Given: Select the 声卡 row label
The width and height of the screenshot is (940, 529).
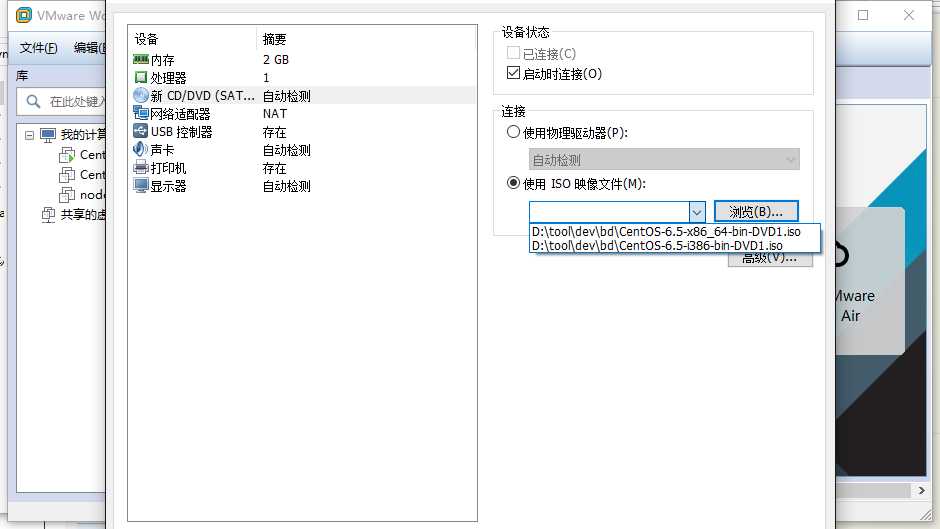Looking at the screenshot, I should pyautogui.click(x=162, y=149).
